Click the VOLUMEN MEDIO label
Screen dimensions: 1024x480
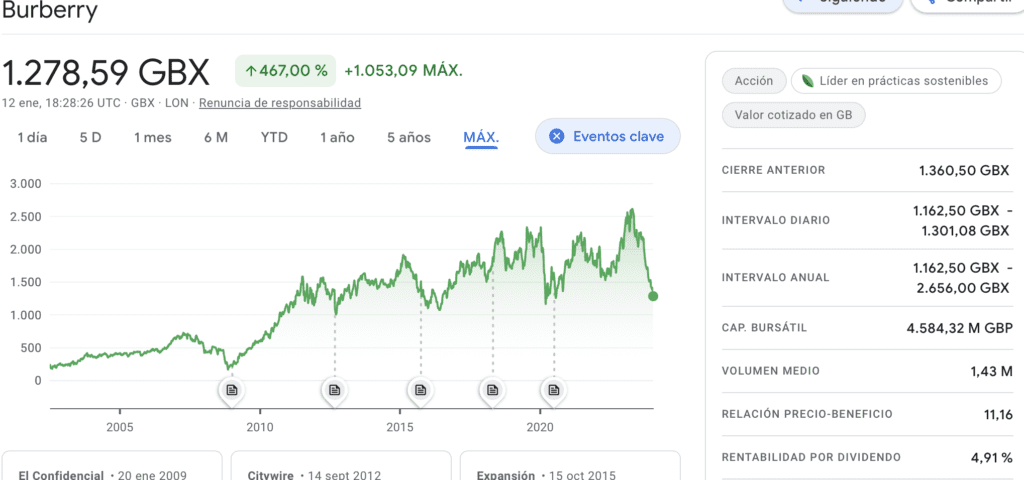(x=771, y=371)
